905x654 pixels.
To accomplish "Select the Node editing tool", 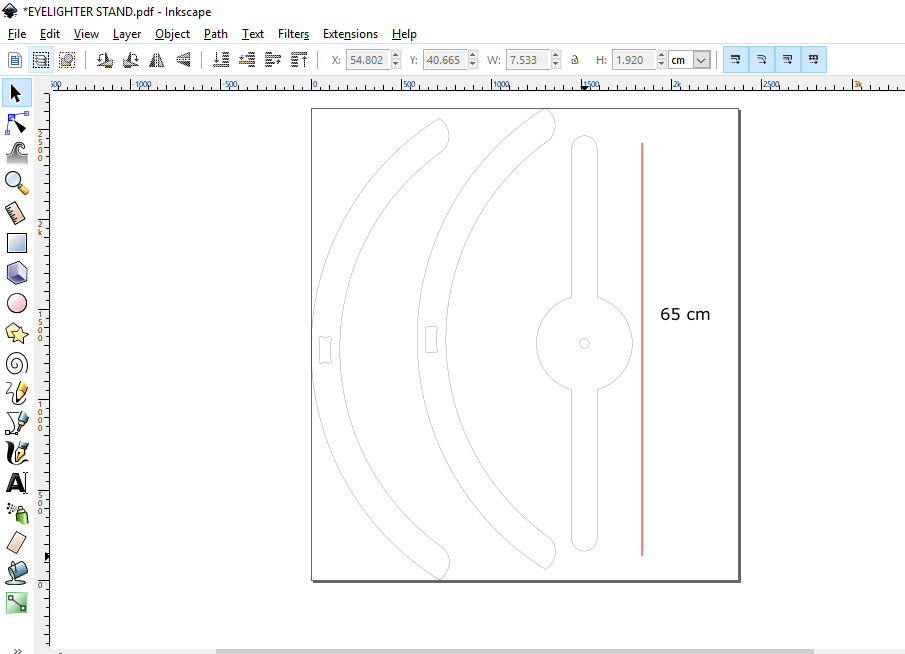I will point(15,123).
